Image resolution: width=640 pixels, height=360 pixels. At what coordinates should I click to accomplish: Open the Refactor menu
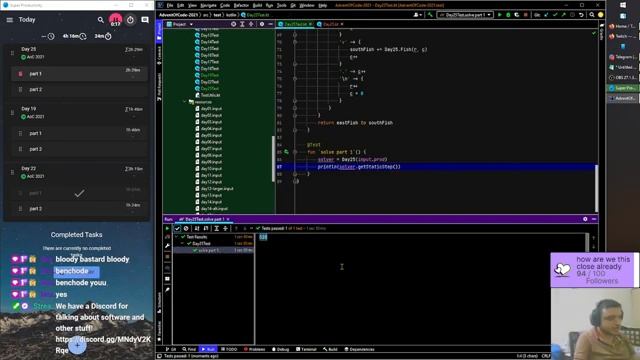241,5
